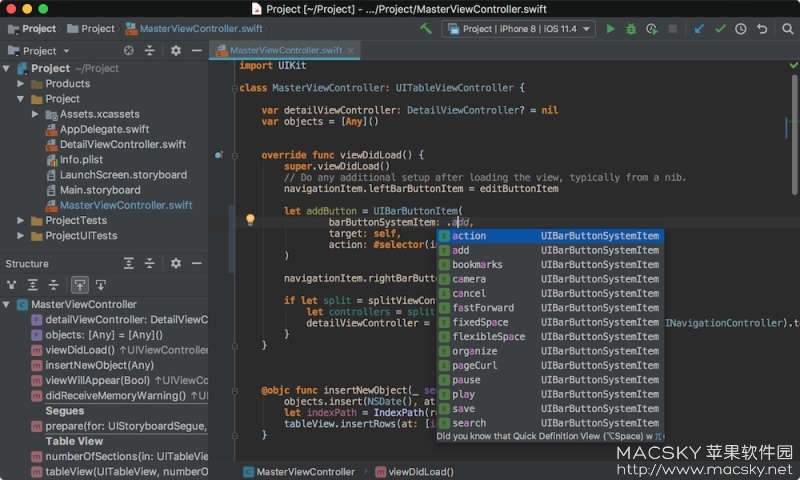800x480 pixels.
Task: Click the stop square button
Action: coord(673,29)
